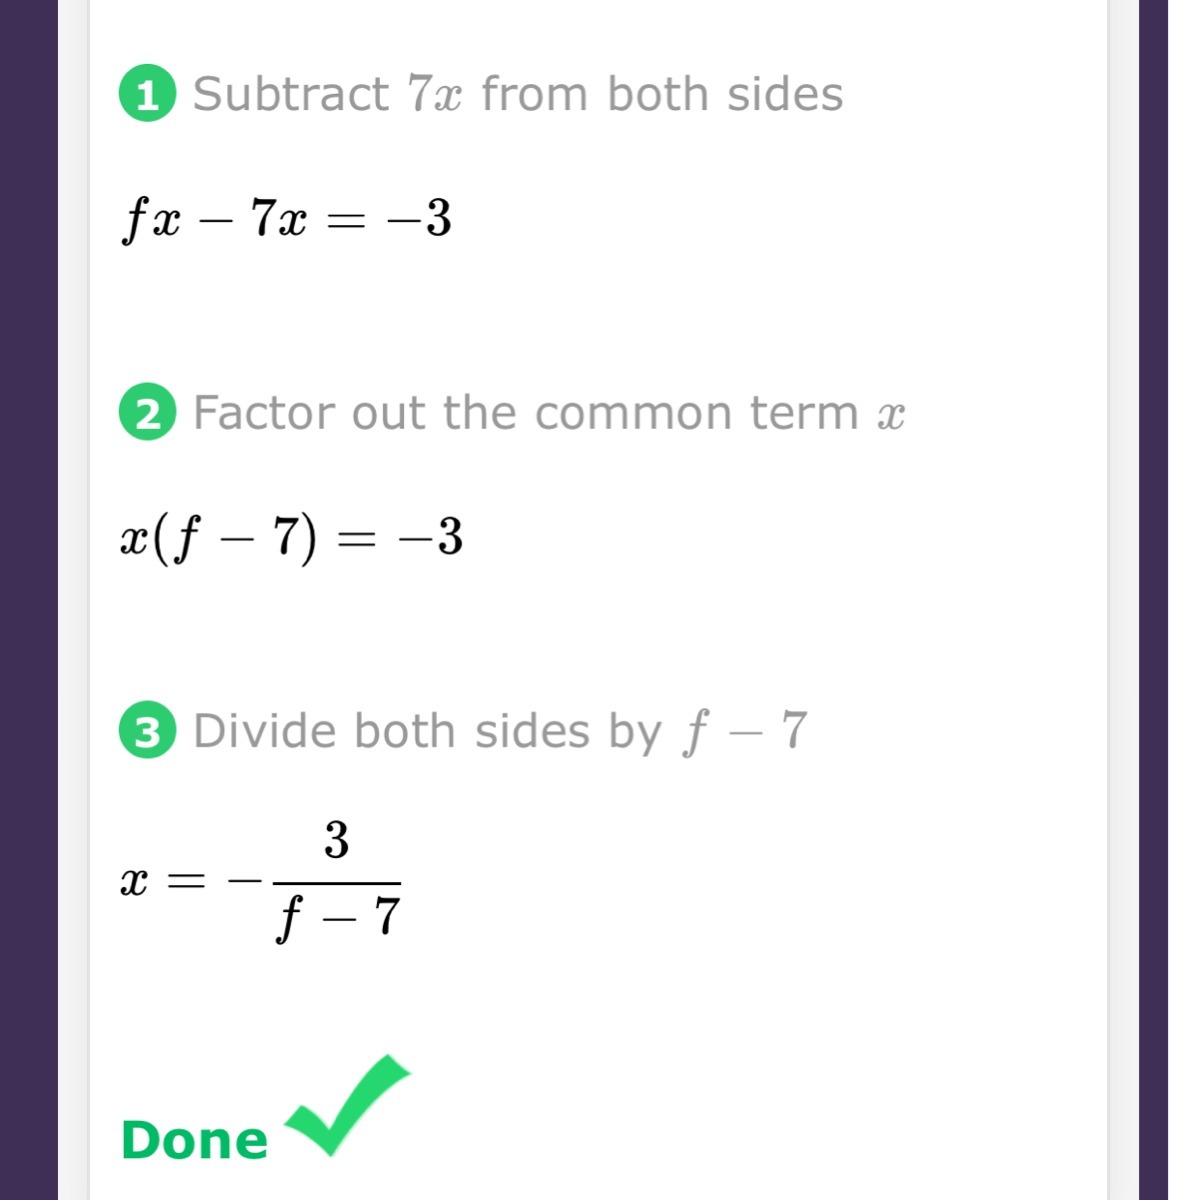Viewport: 1198px width, 1200px height.
Task: Select the 'Subtract 7x from both sides' step text
Action: click(x=518, y=94)
